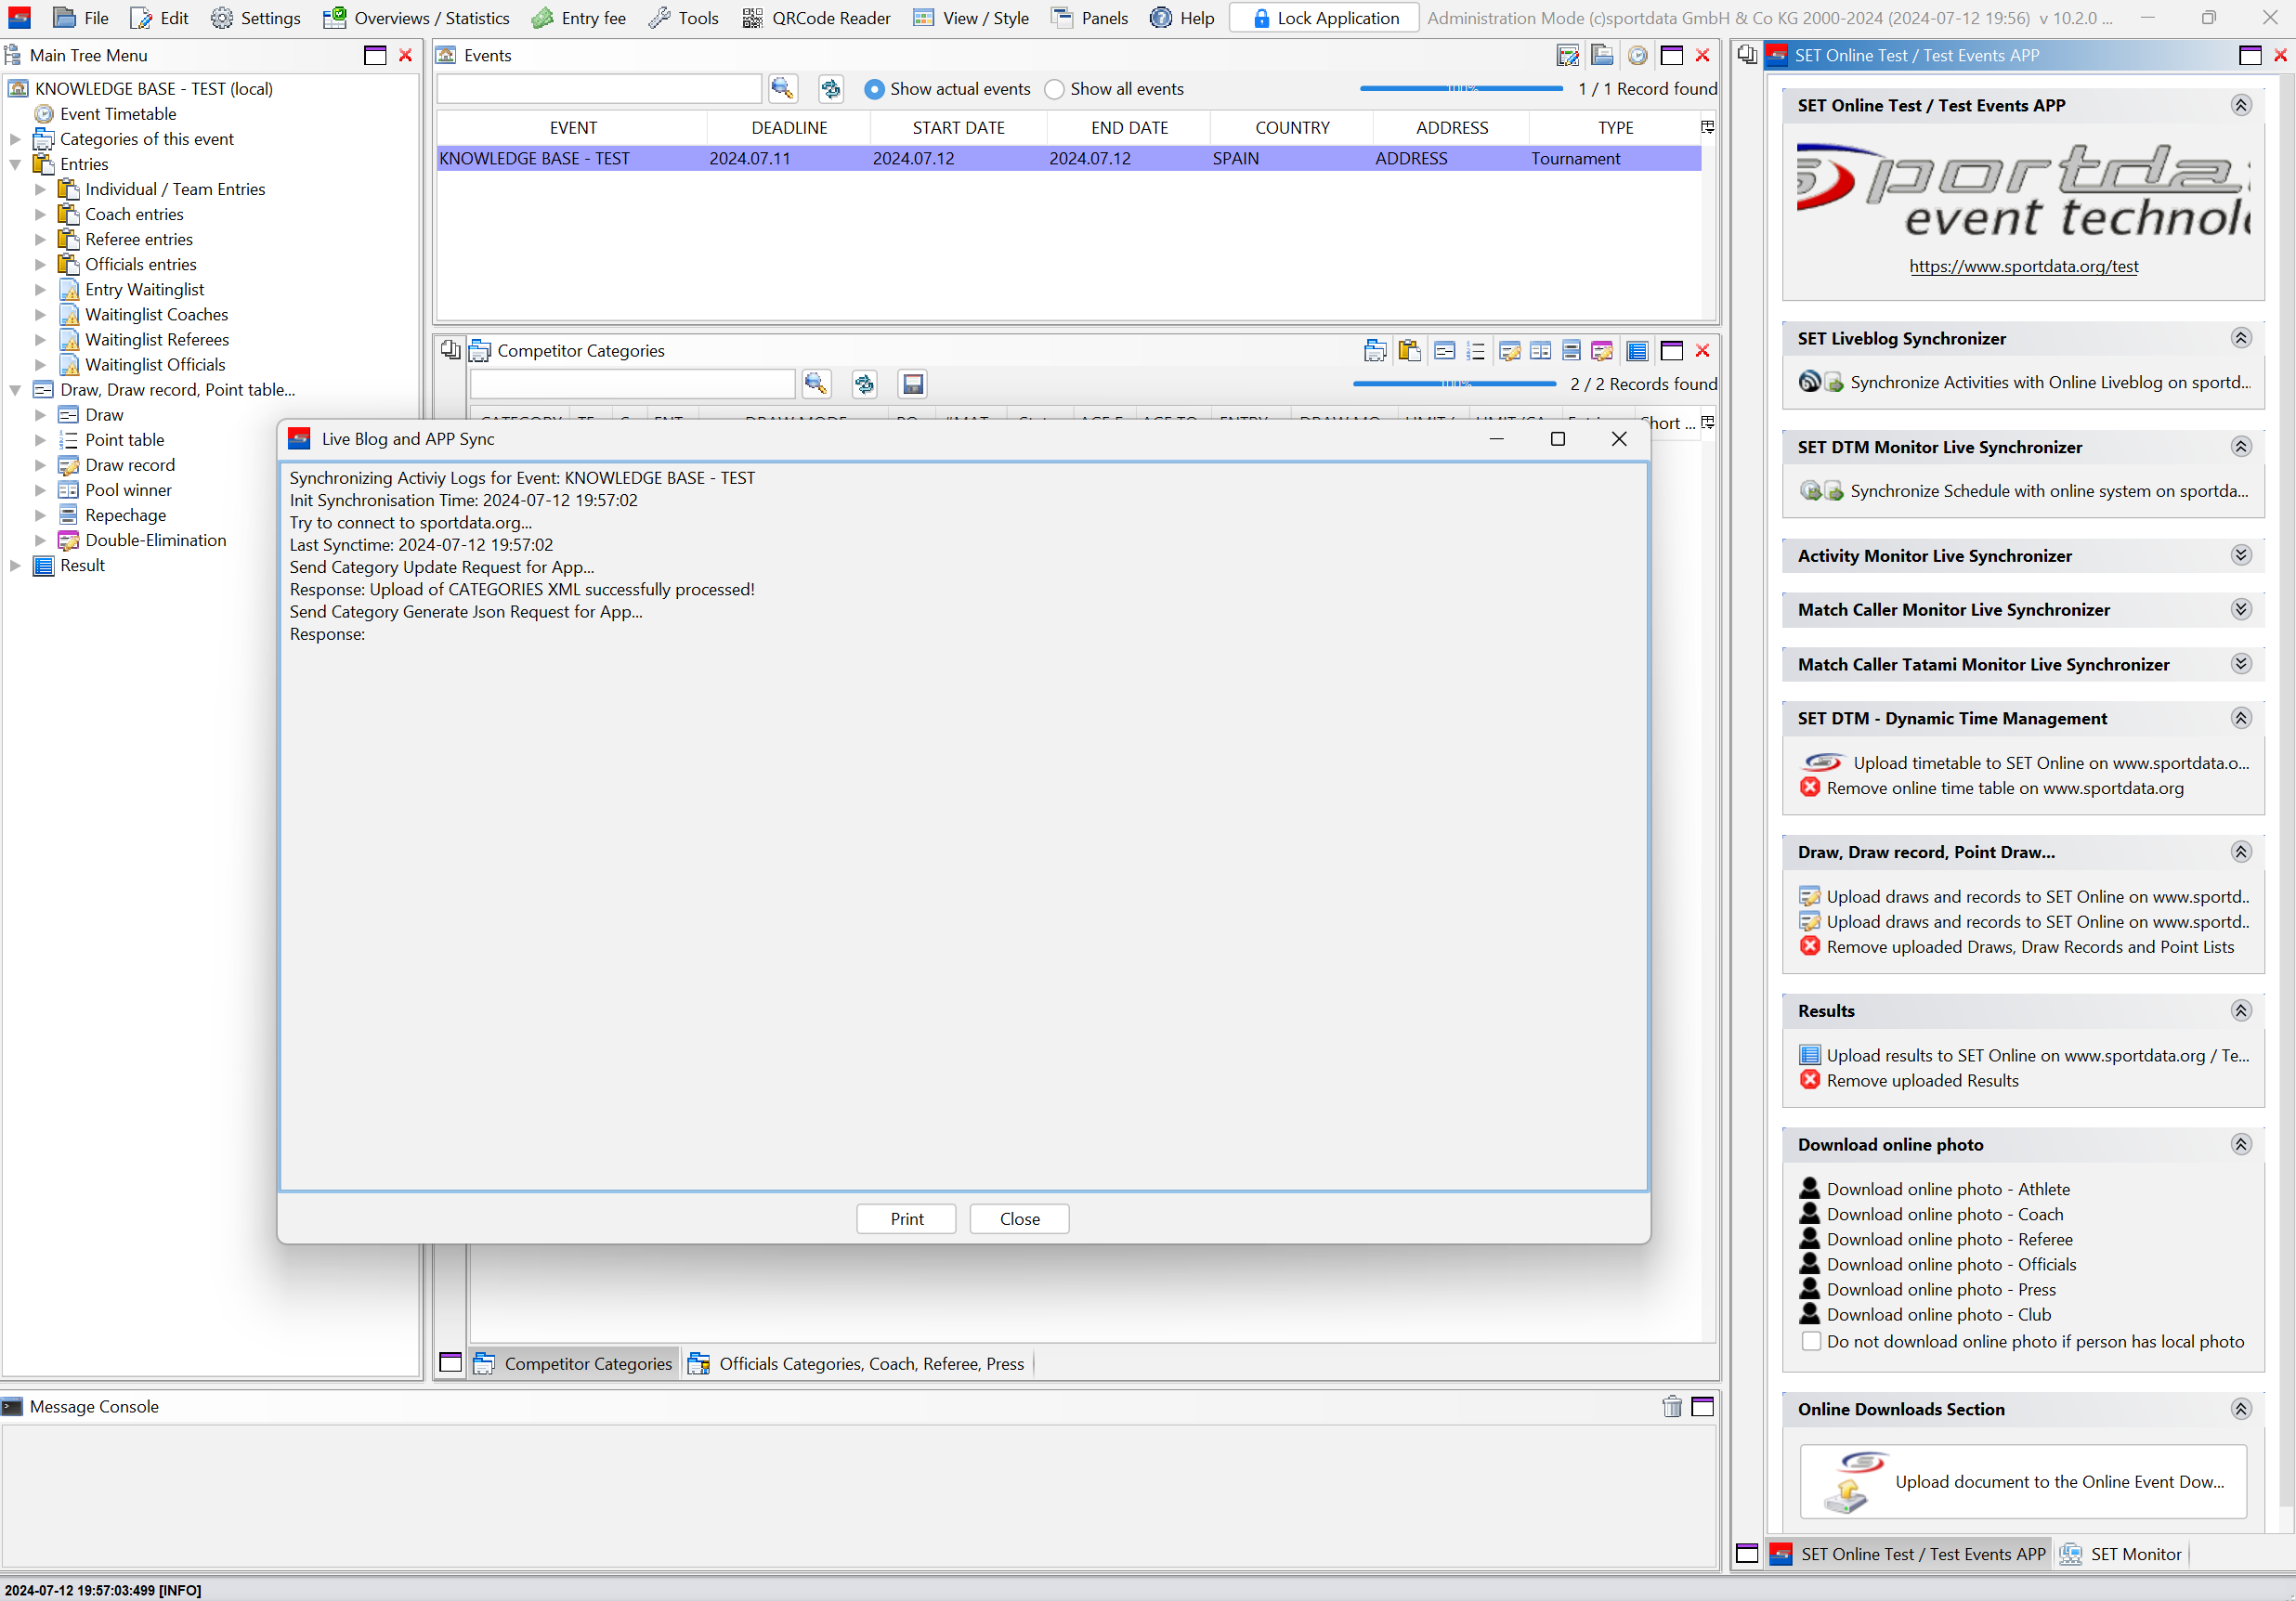Click the save icon in Competitor Categories
Image resolution: width=2296 pixels, height=1601 pixels.
tap(912, 384)
